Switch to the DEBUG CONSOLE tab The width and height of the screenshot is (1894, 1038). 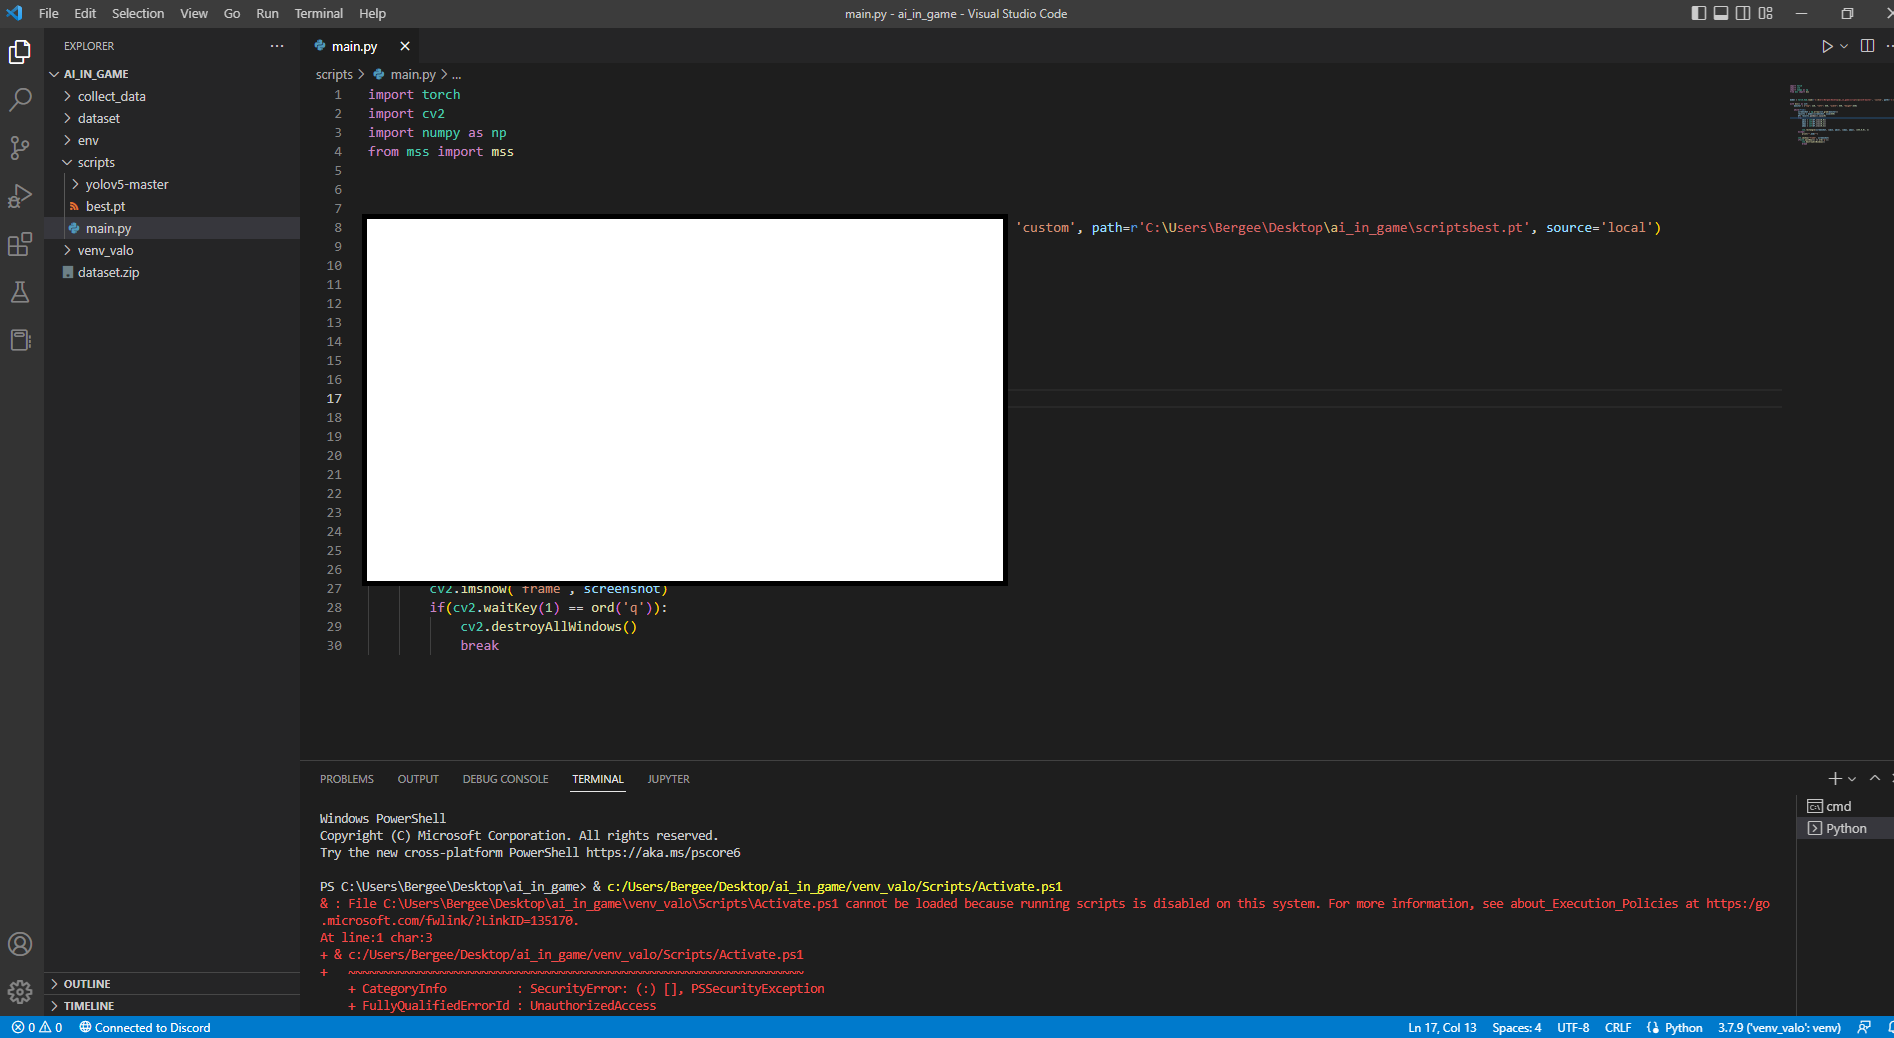[x=505, y=779]
